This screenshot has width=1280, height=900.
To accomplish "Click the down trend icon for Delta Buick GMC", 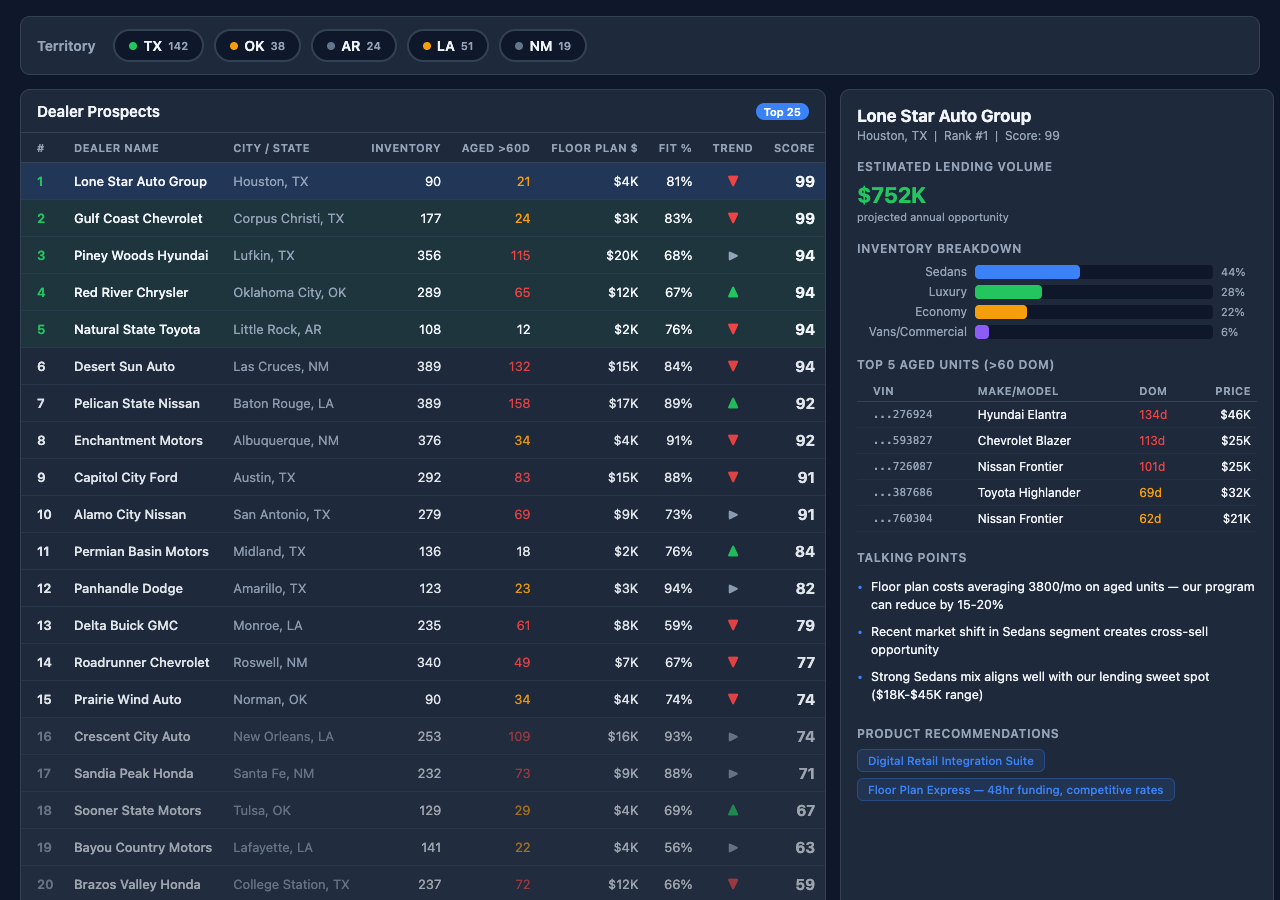I will point(733,626).
